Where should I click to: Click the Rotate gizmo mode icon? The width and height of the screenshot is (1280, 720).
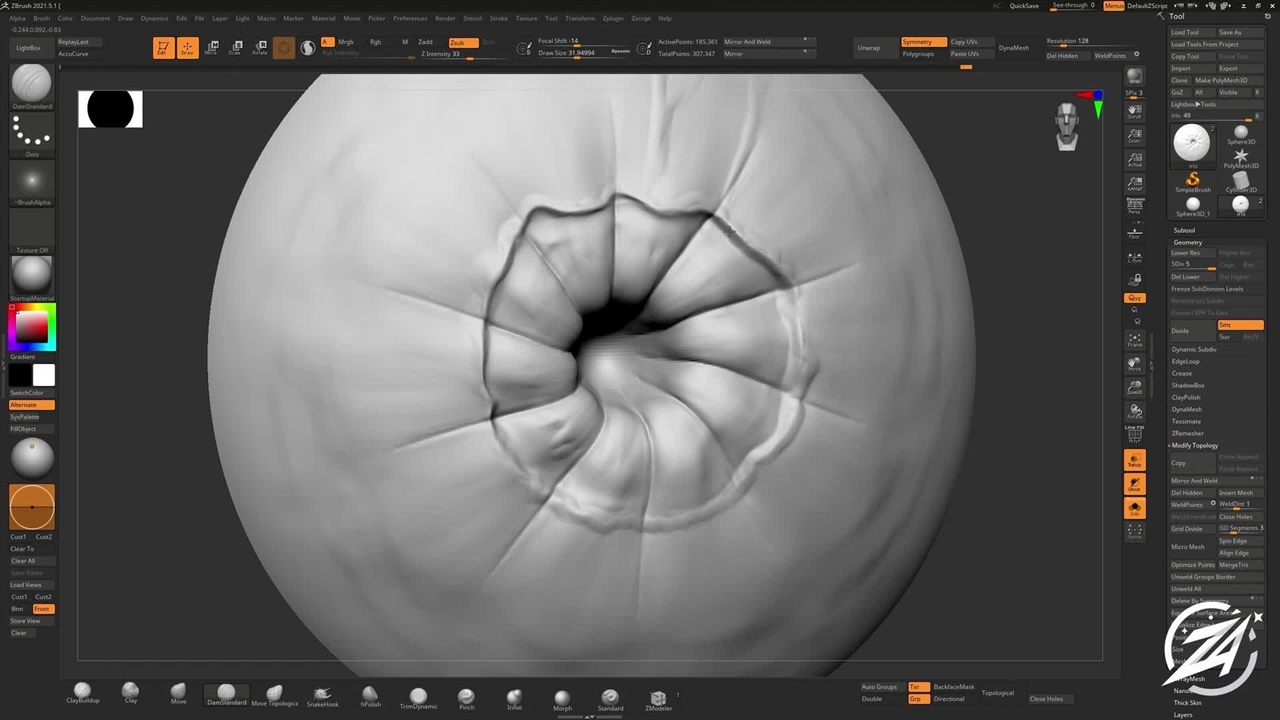260,48
